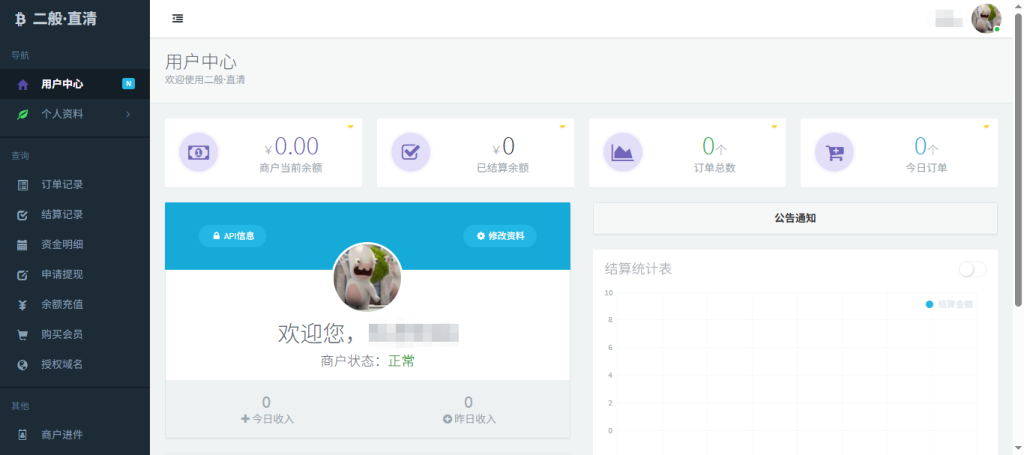The height and width of the screenshot is (455, 1024).
Task: Click the home icon beside 用户中心
Action: (23, 84)
